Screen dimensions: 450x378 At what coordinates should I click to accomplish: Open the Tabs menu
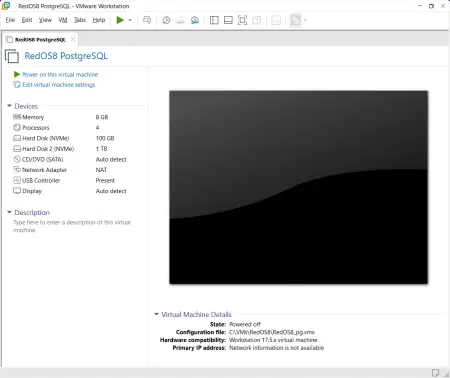point(80,20)
